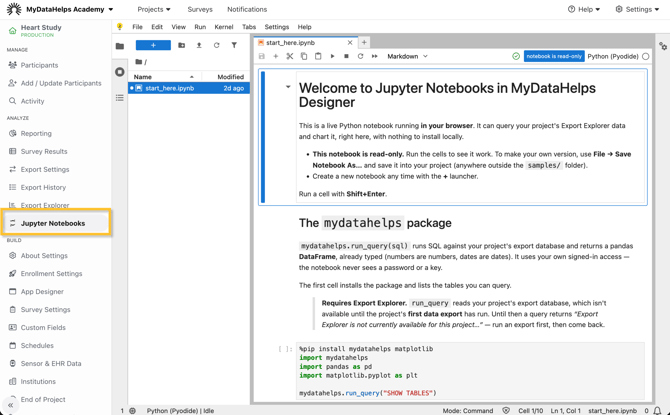Click the JupyterLite lightbulb logo icon
Image resolution: width=670 pixels, height=415 pixels.
[120, 26]
